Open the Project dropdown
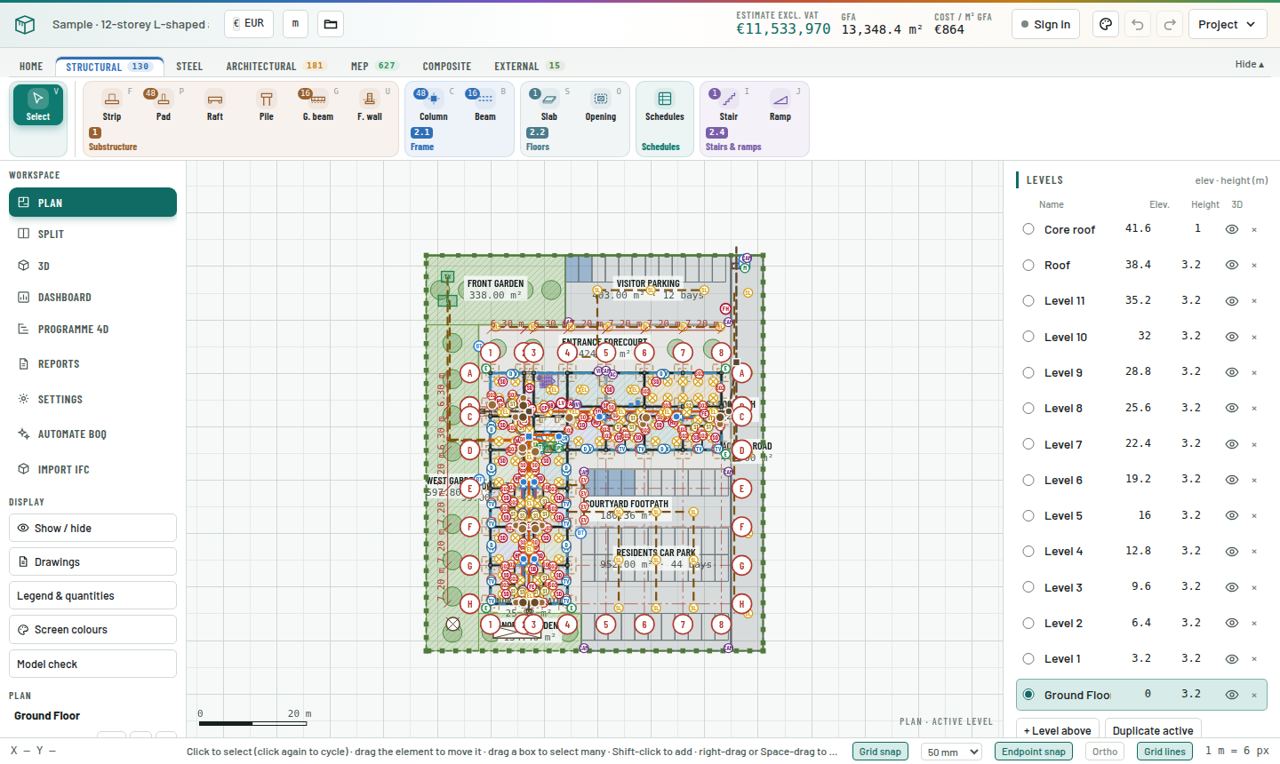This screenshot has height=764, width=1280. tap(1227, 24)
